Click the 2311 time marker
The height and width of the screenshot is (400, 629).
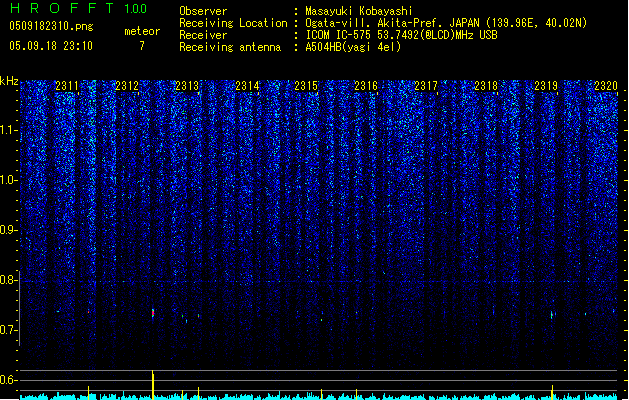tap(67, 86)
